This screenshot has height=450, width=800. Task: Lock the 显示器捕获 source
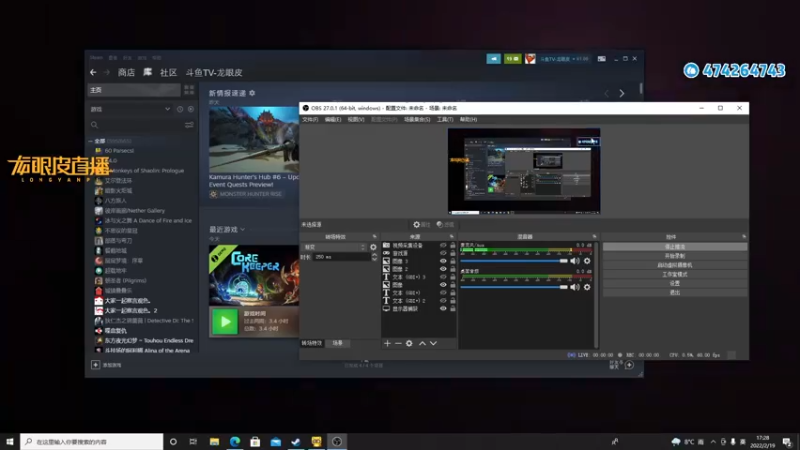pyautogui.click(x=453, y=309)
